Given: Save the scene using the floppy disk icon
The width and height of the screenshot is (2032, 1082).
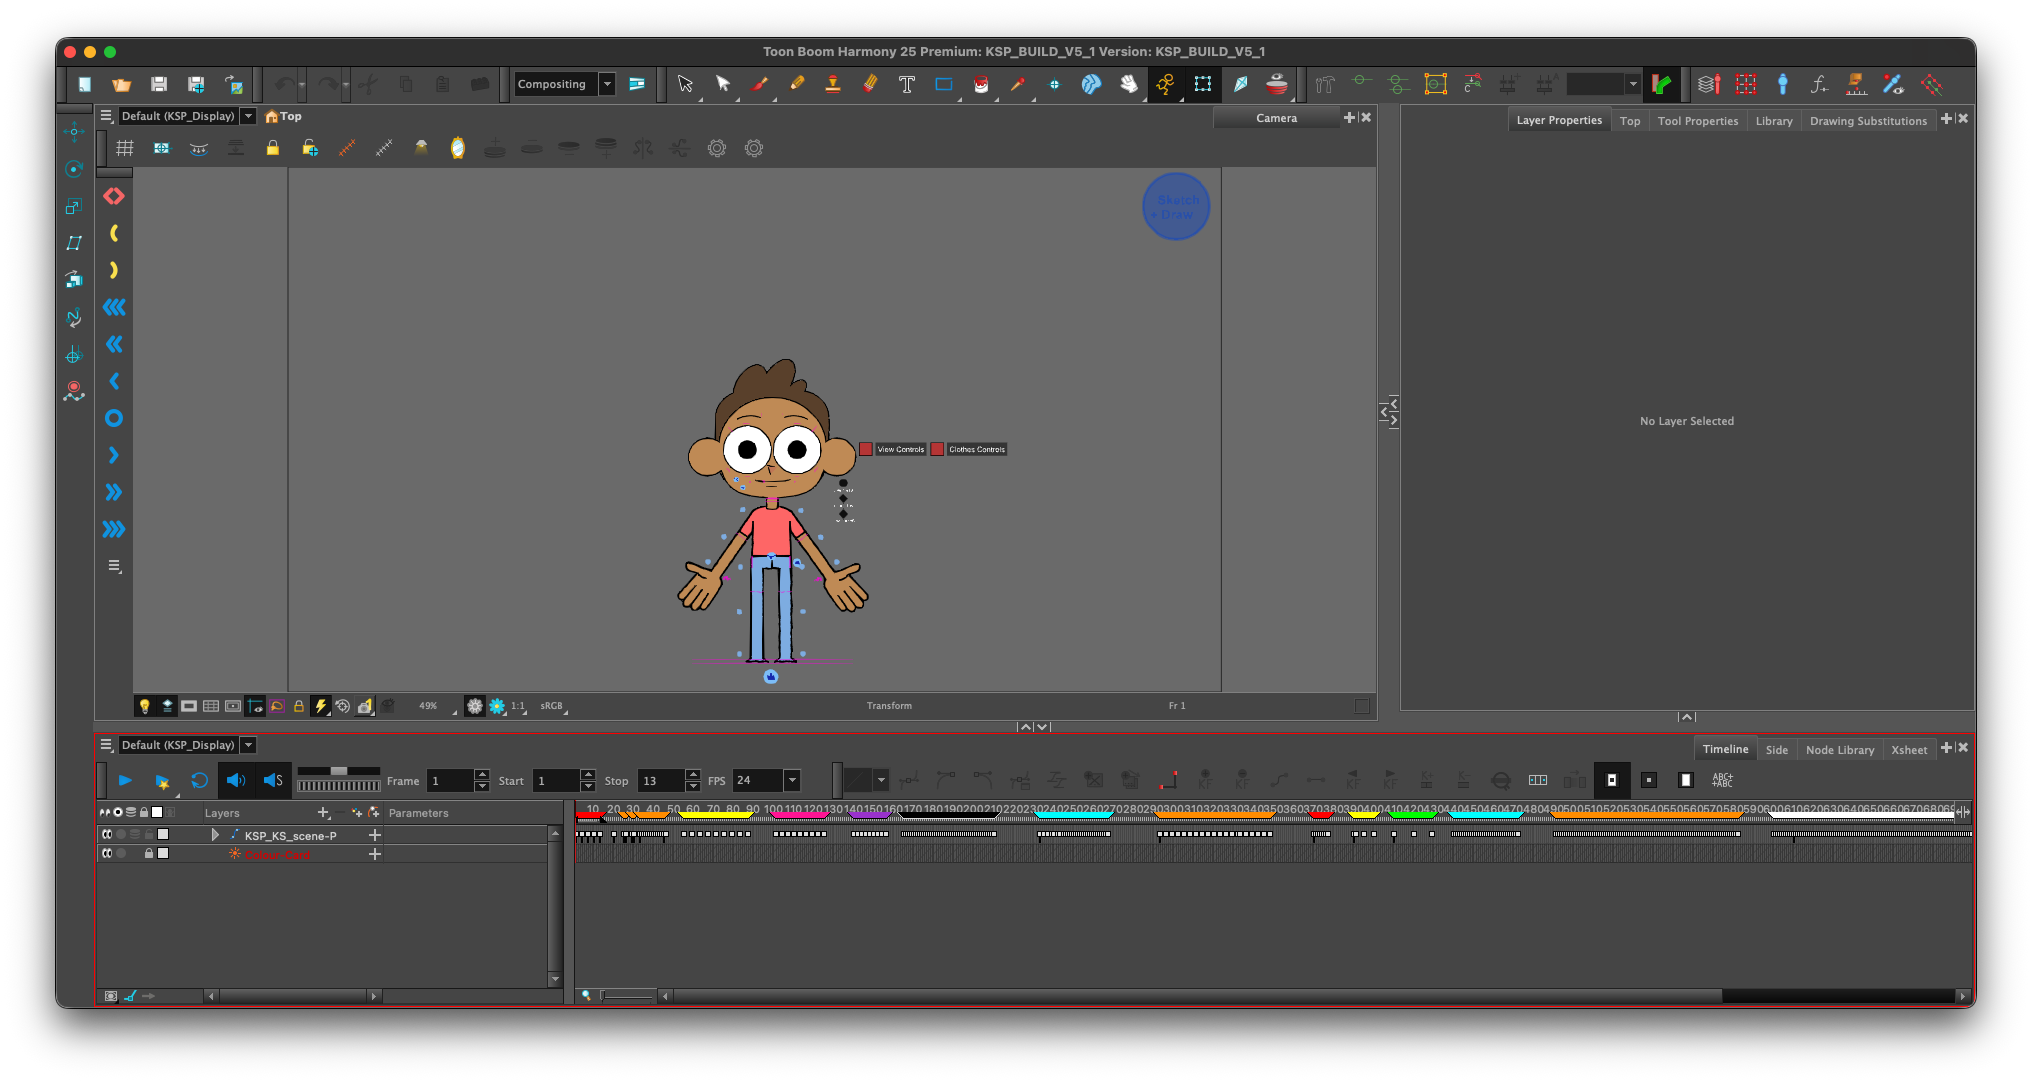Looking at the screenshot, I should click(x=159, y=84).
